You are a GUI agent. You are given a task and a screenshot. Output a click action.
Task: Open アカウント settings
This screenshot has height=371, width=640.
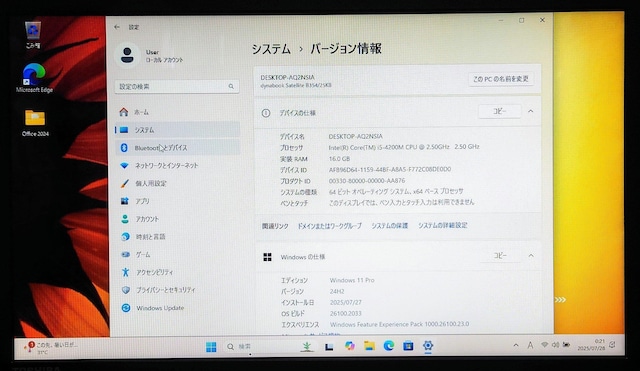[x=177, y=219]
